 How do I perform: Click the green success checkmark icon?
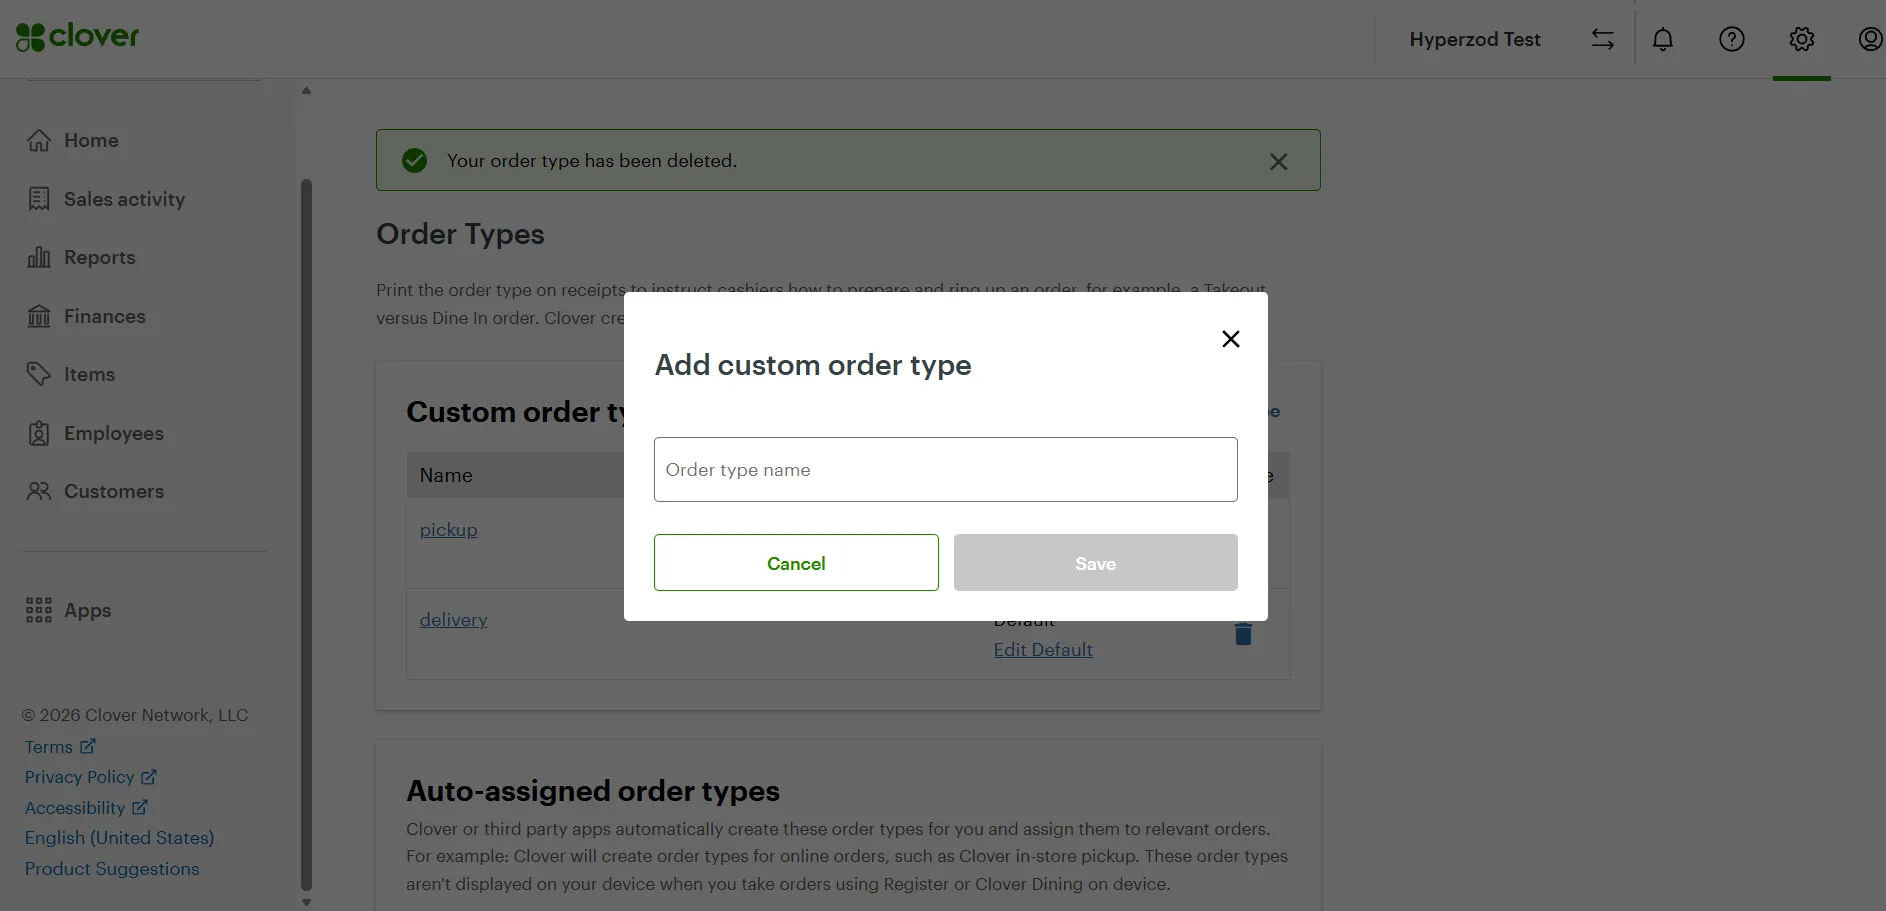tap(414, 160)
